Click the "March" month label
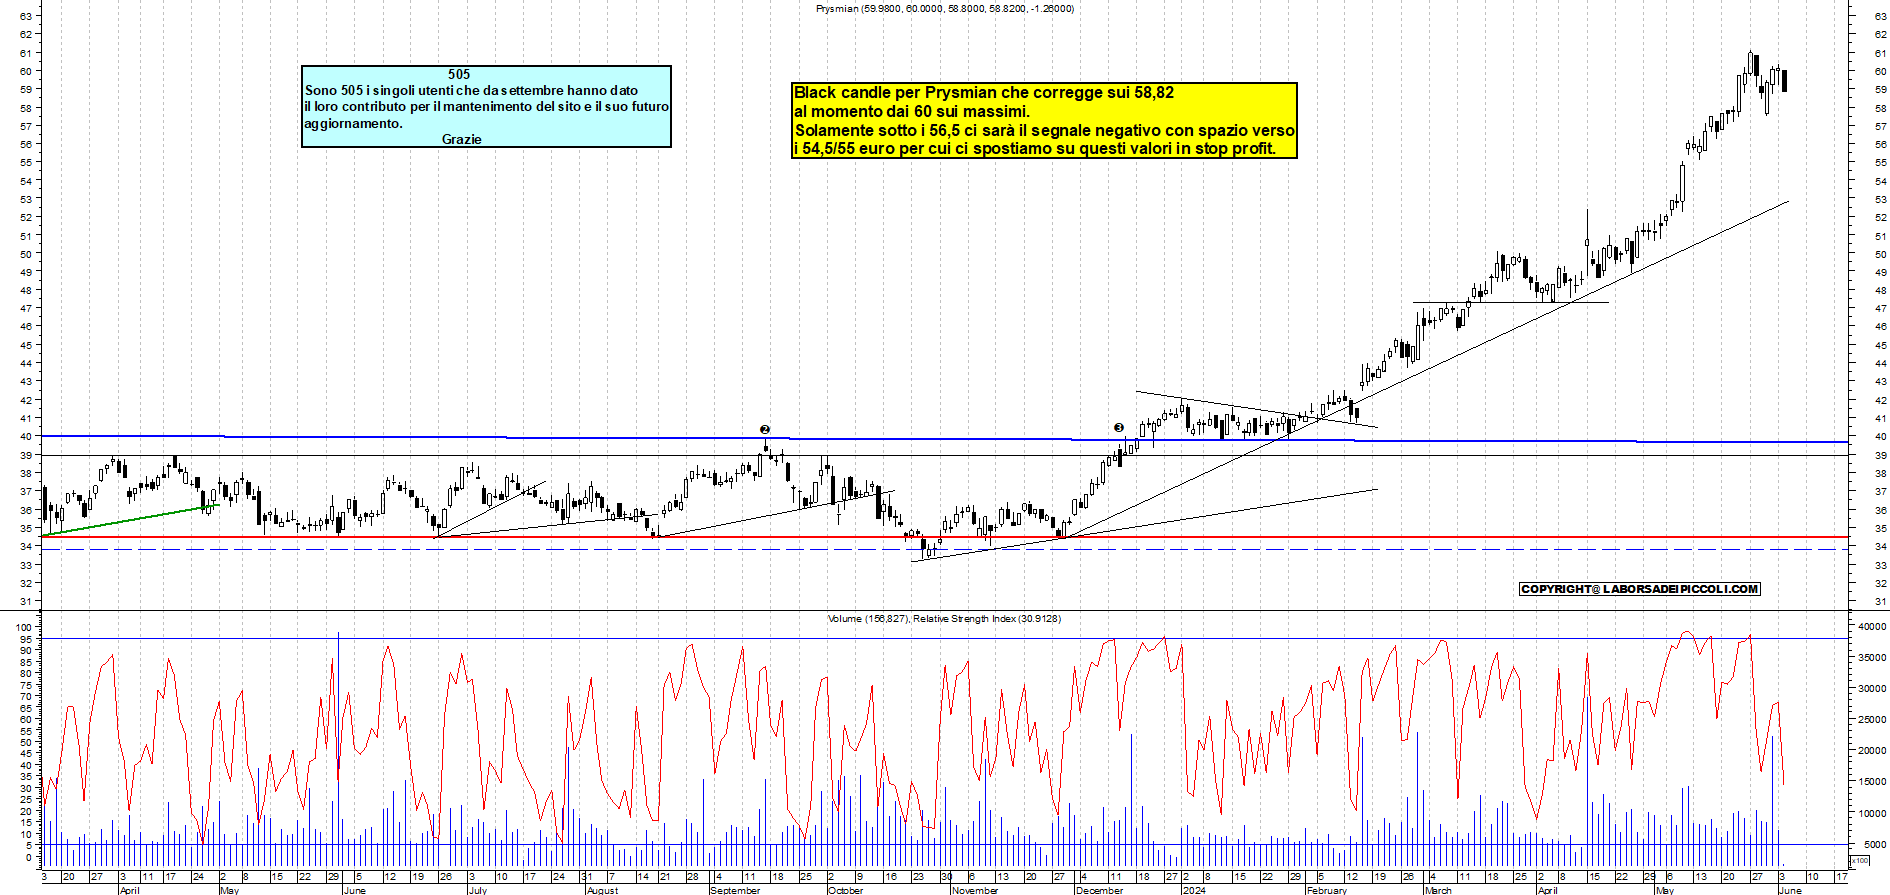Screen dimensions: 1890x895 point(1438,890)
